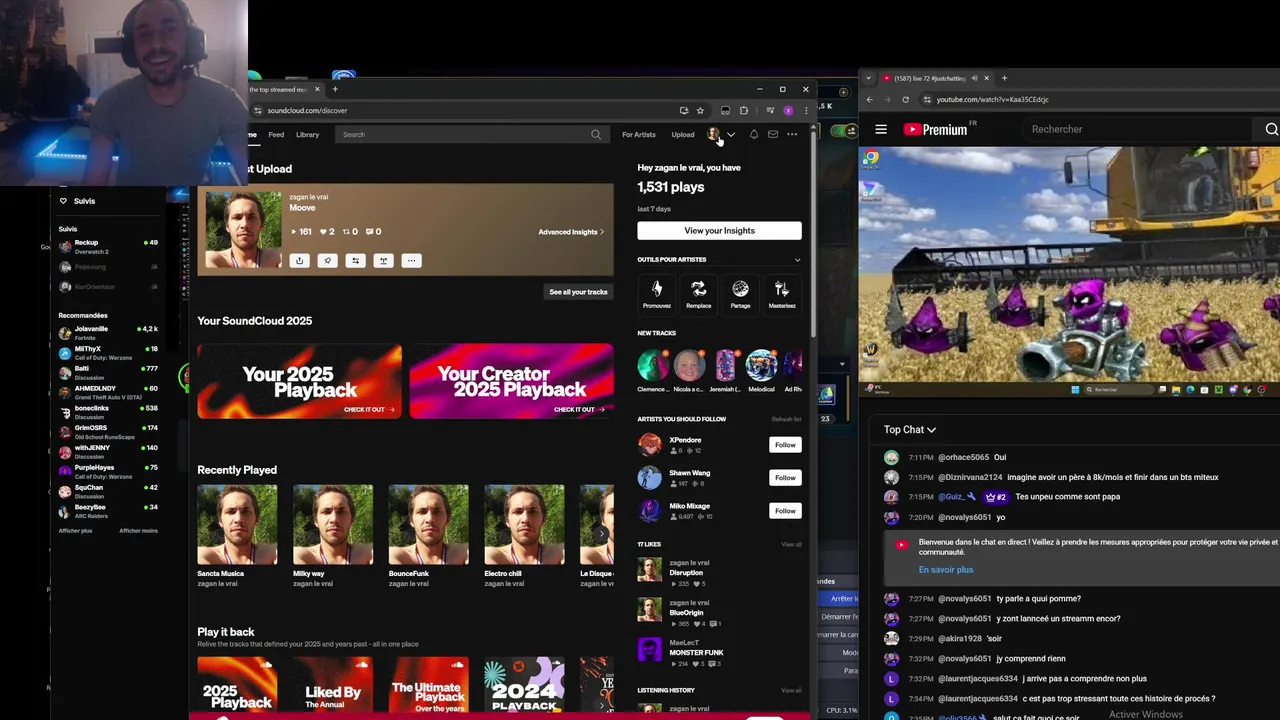The height and width of the screenshot is (720, 1280).
Task: Click YouTube search magnifier button
Action: point(1271,129)
